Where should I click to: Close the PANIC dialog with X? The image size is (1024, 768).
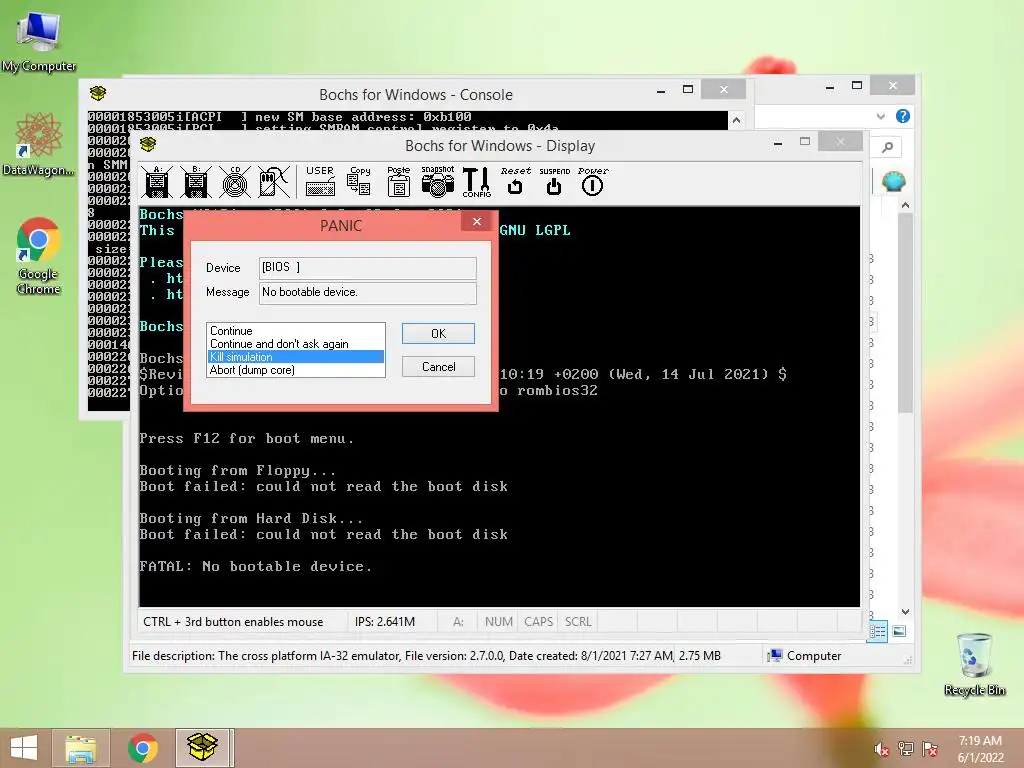(x=477, y=221)
